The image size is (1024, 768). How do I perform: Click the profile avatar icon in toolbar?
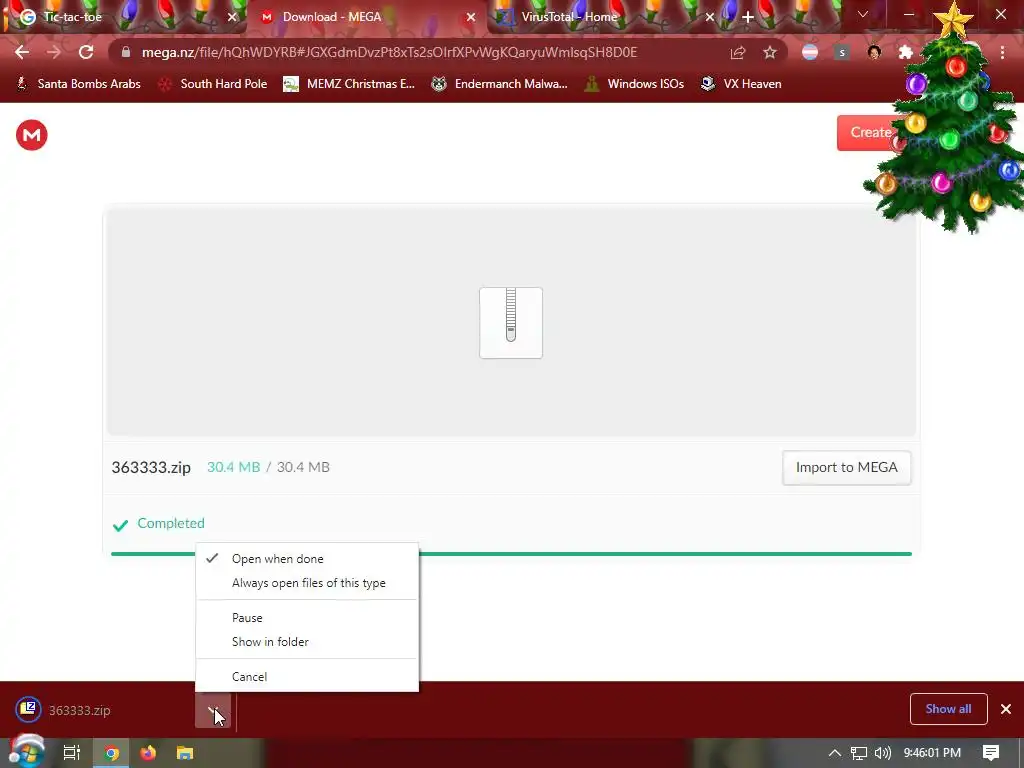(x=874, y=52)
